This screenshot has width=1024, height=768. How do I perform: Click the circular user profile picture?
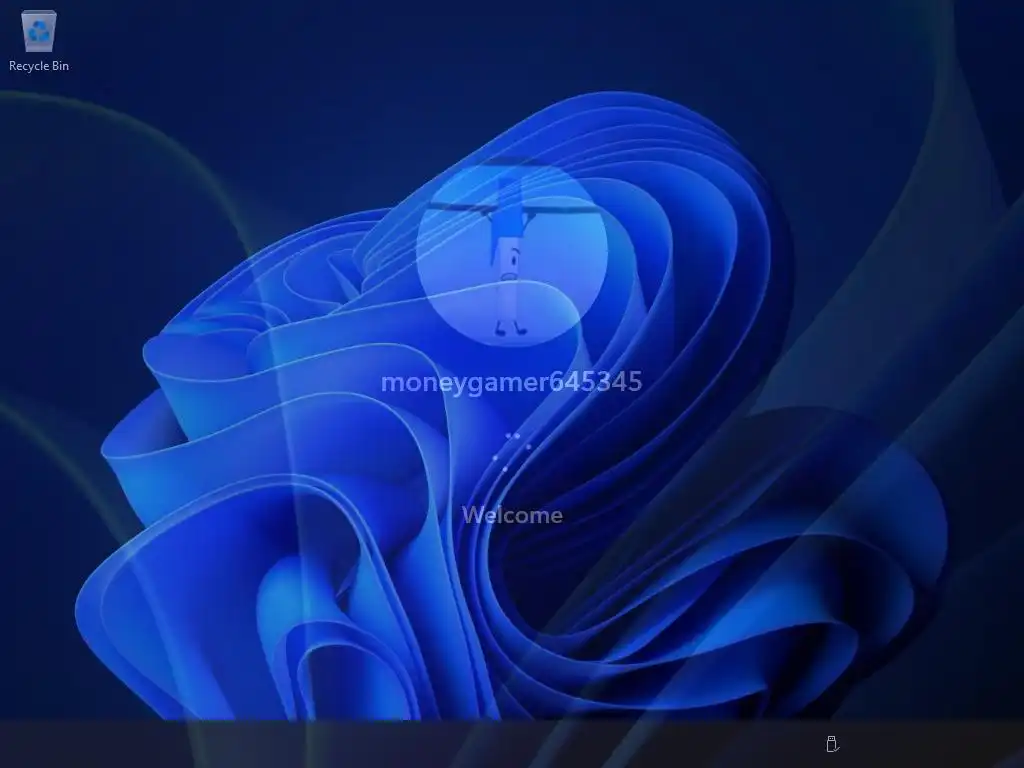512,252
